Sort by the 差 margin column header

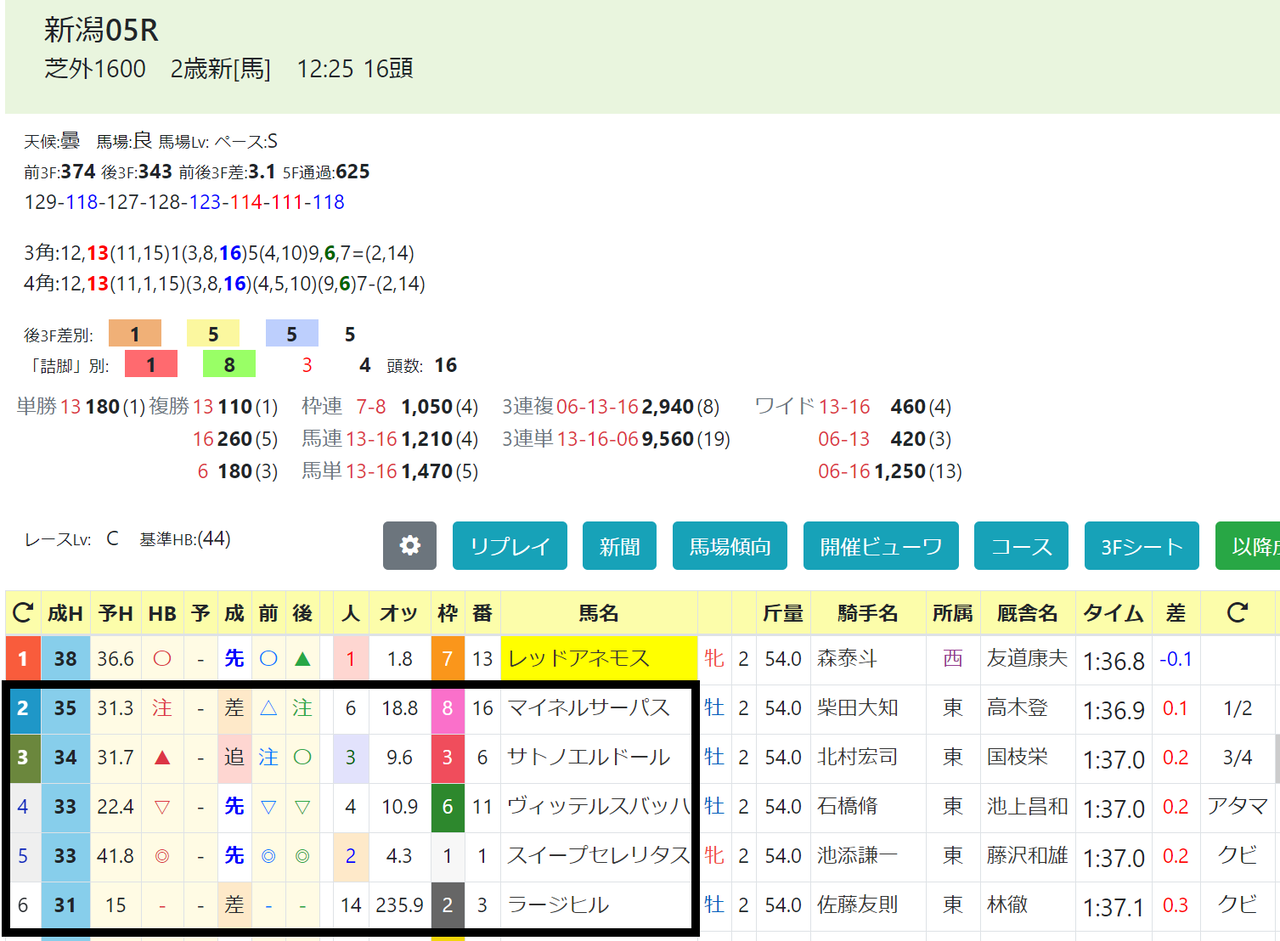[1176, 613]
